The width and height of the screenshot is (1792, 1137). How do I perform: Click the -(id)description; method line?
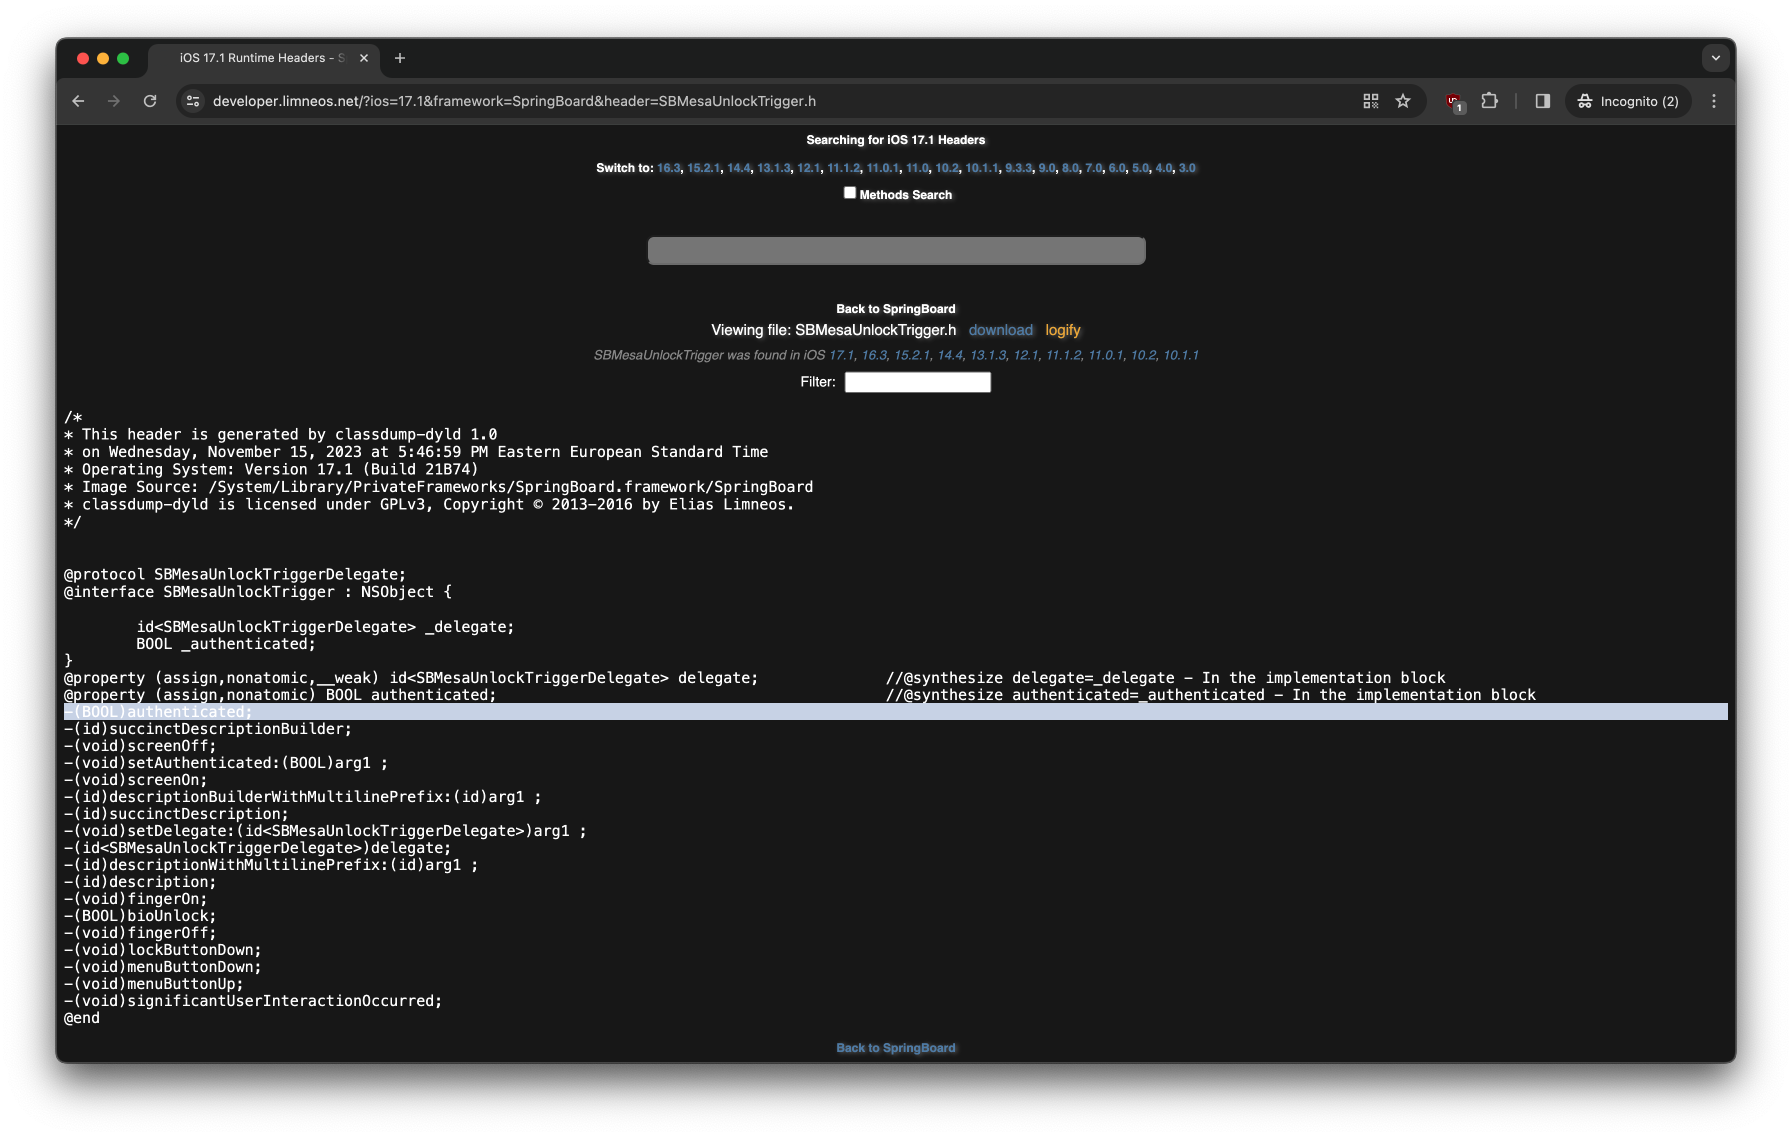[x=140, y=882]
